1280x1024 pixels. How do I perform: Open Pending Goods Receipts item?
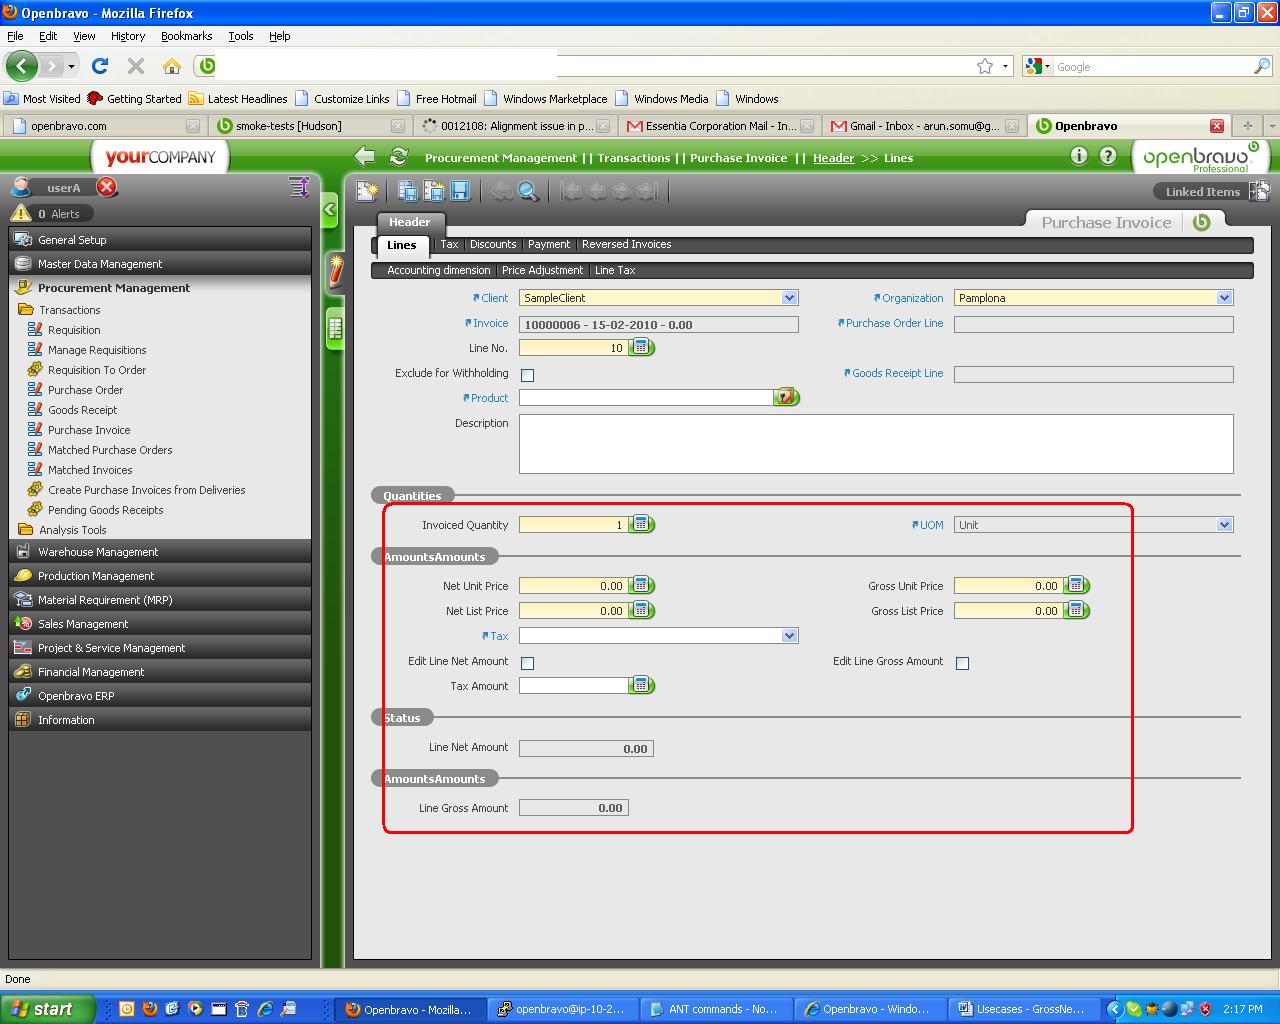coord(106,510)
